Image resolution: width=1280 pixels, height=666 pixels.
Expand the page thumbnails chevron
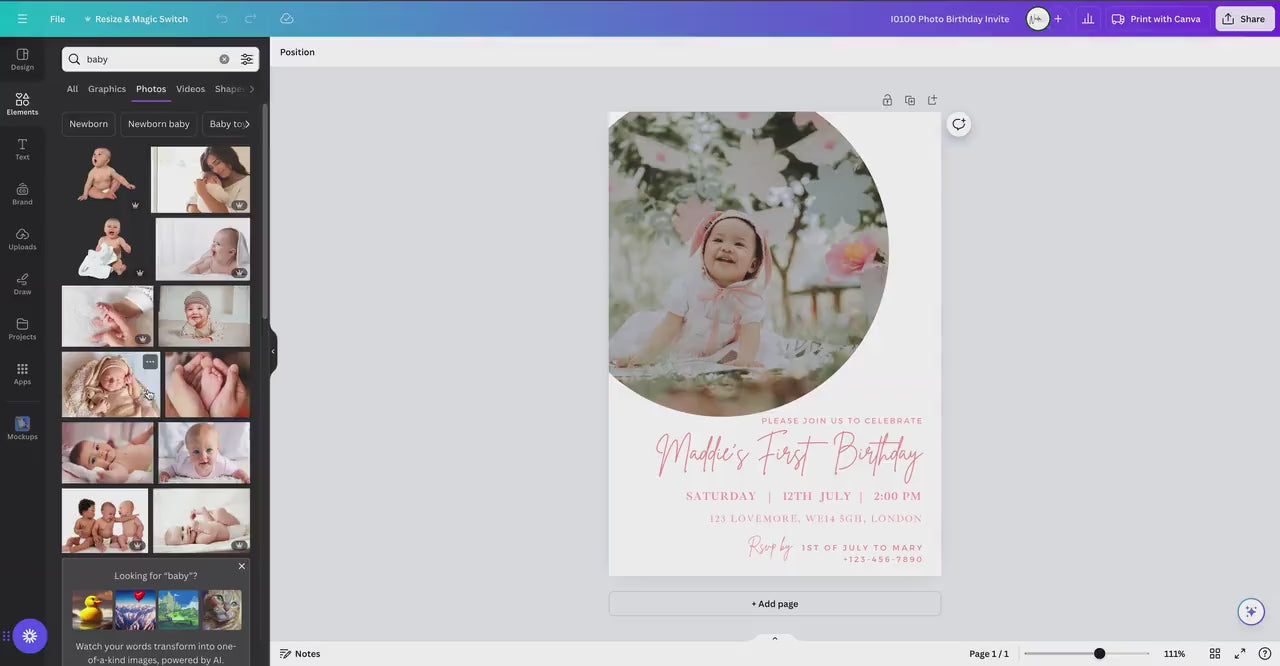tap(774, 638)
